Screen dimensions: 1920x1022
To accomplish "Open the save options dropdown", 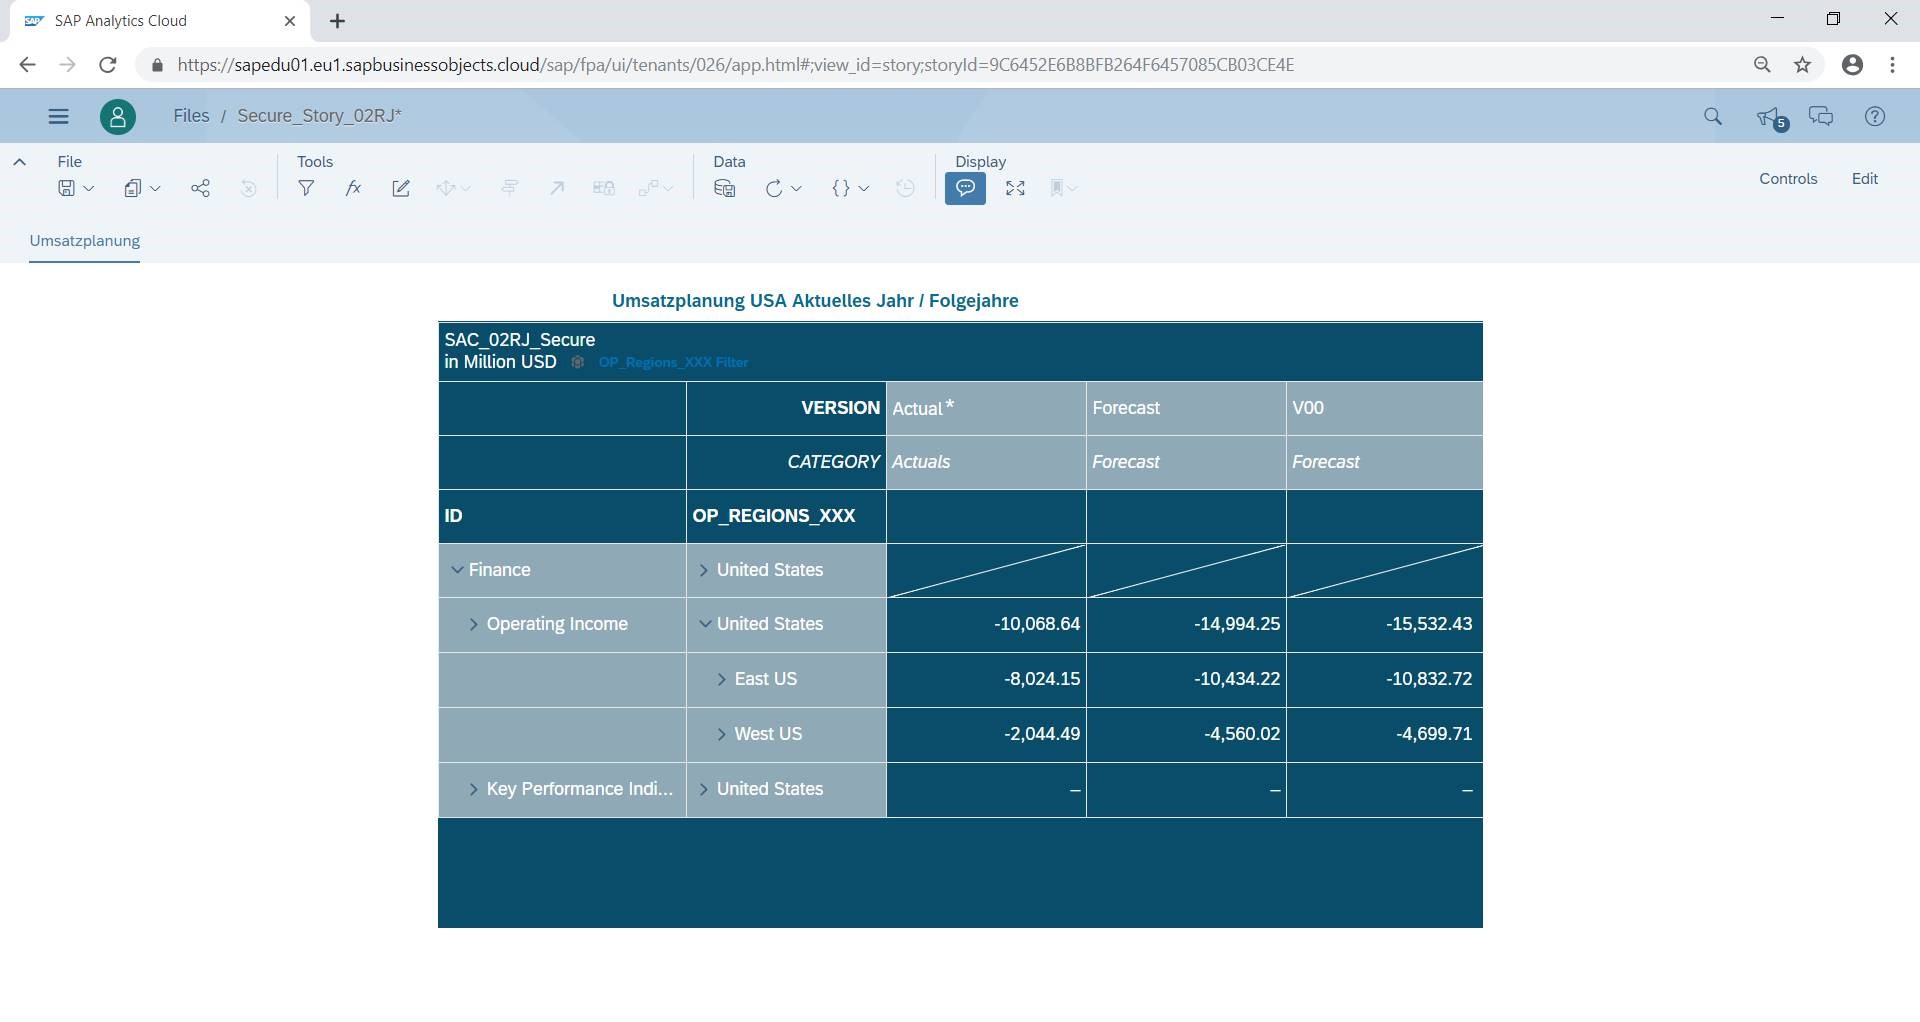I will (x=76, y=188).
